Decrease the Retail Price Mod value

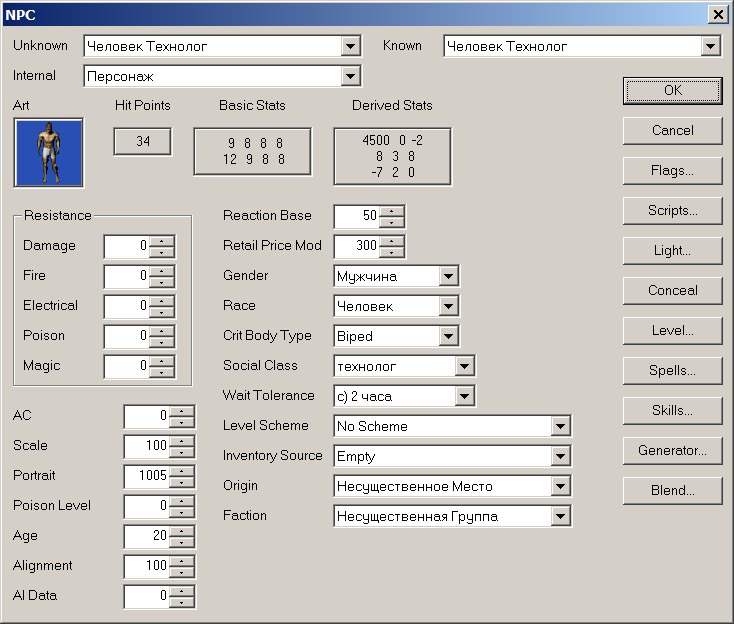point(392,251)
